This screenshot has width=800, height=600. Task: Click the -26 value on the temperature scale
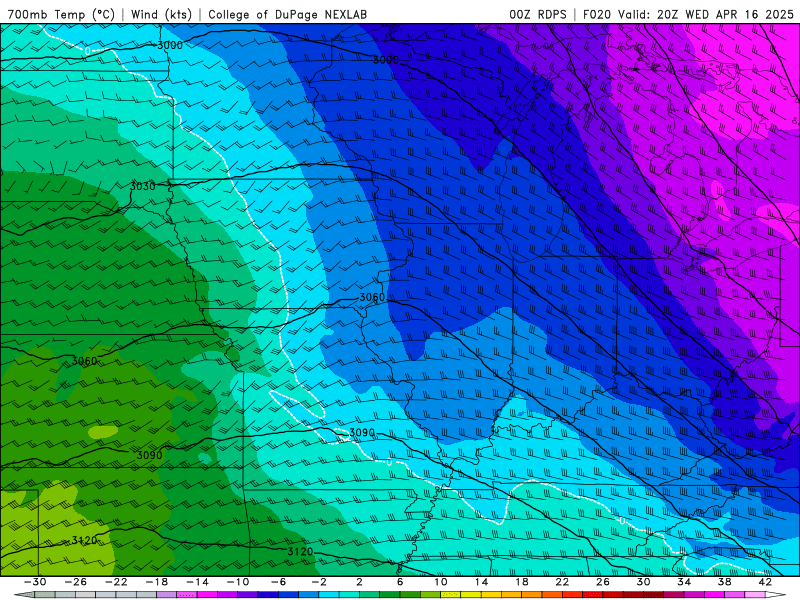(x=76, y=582)
